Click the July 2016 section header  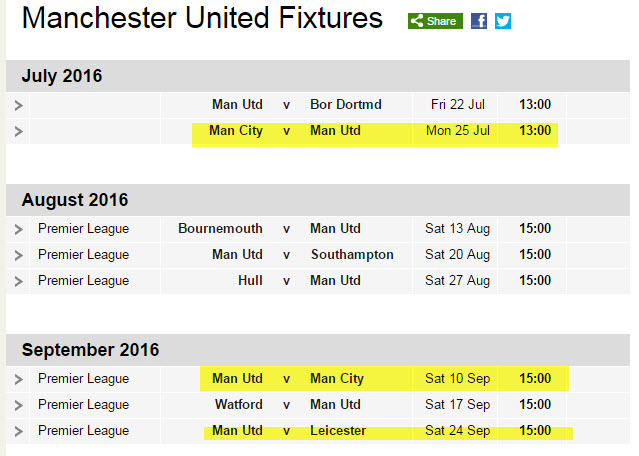click(x=318, y=76)
